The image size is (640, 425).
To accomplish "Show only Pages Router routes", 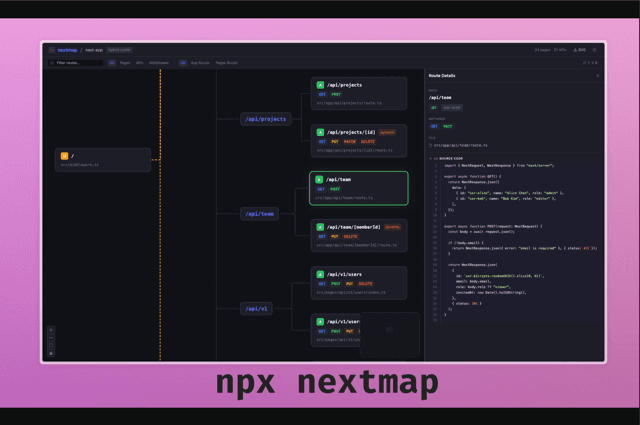I will 227,63.
